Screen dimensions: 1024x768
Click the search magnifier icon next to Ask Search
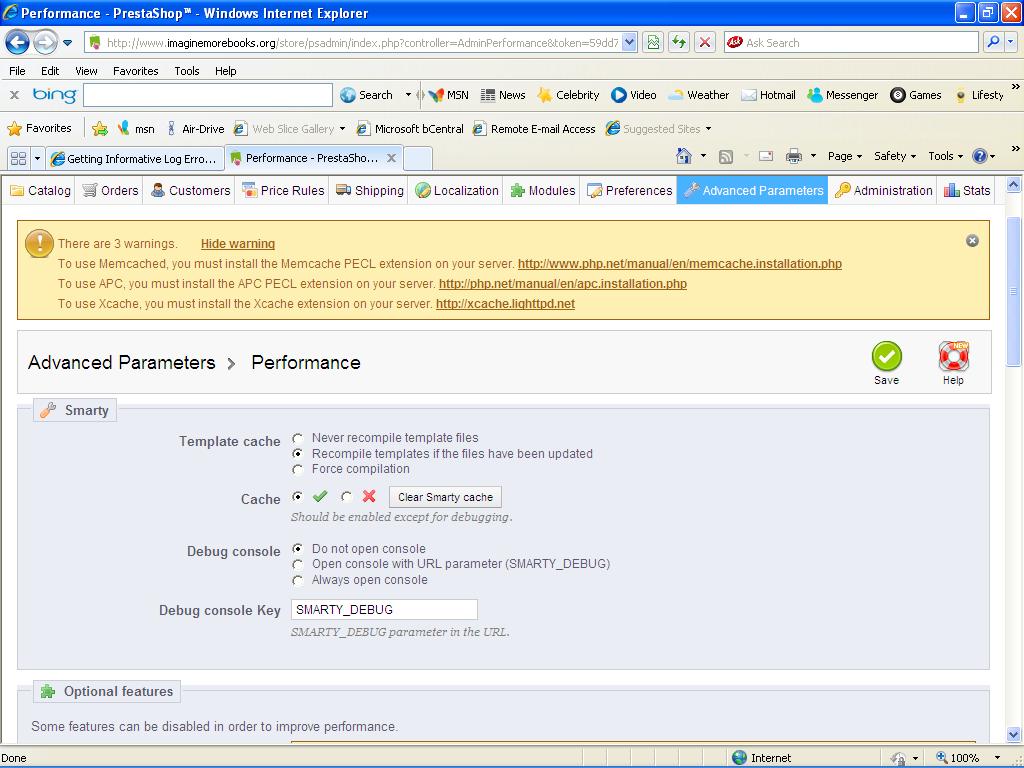click(993, 43)
